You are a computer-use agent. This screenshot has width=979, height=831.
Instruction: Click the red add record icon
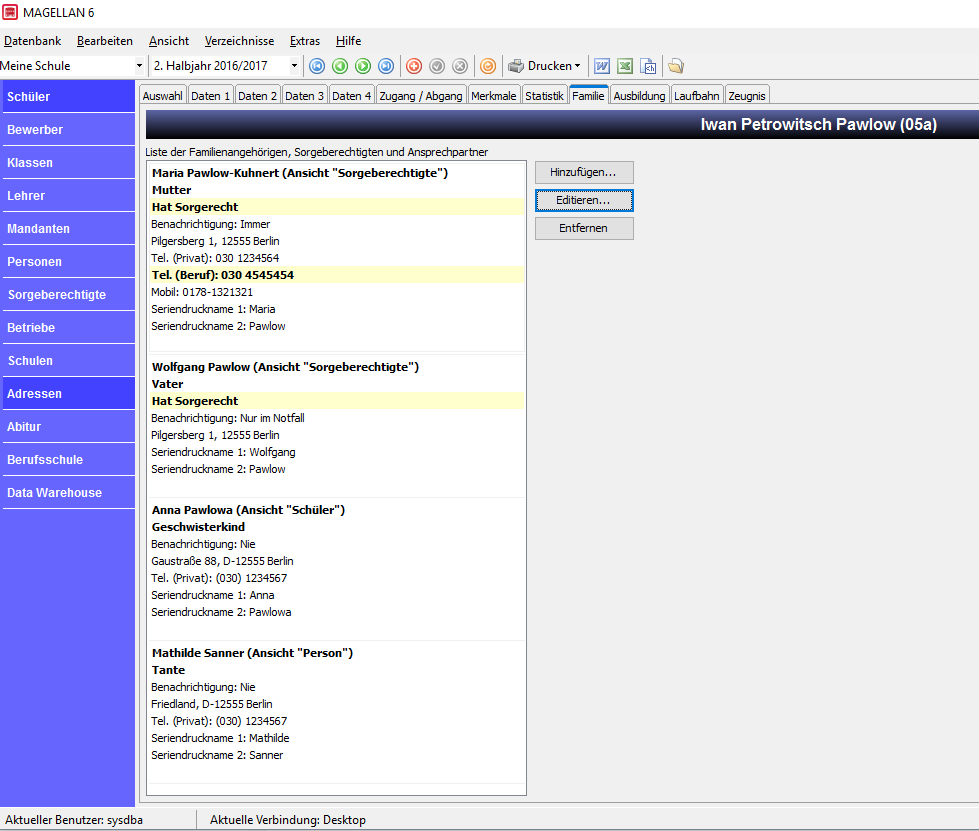(x=414, y=66)
